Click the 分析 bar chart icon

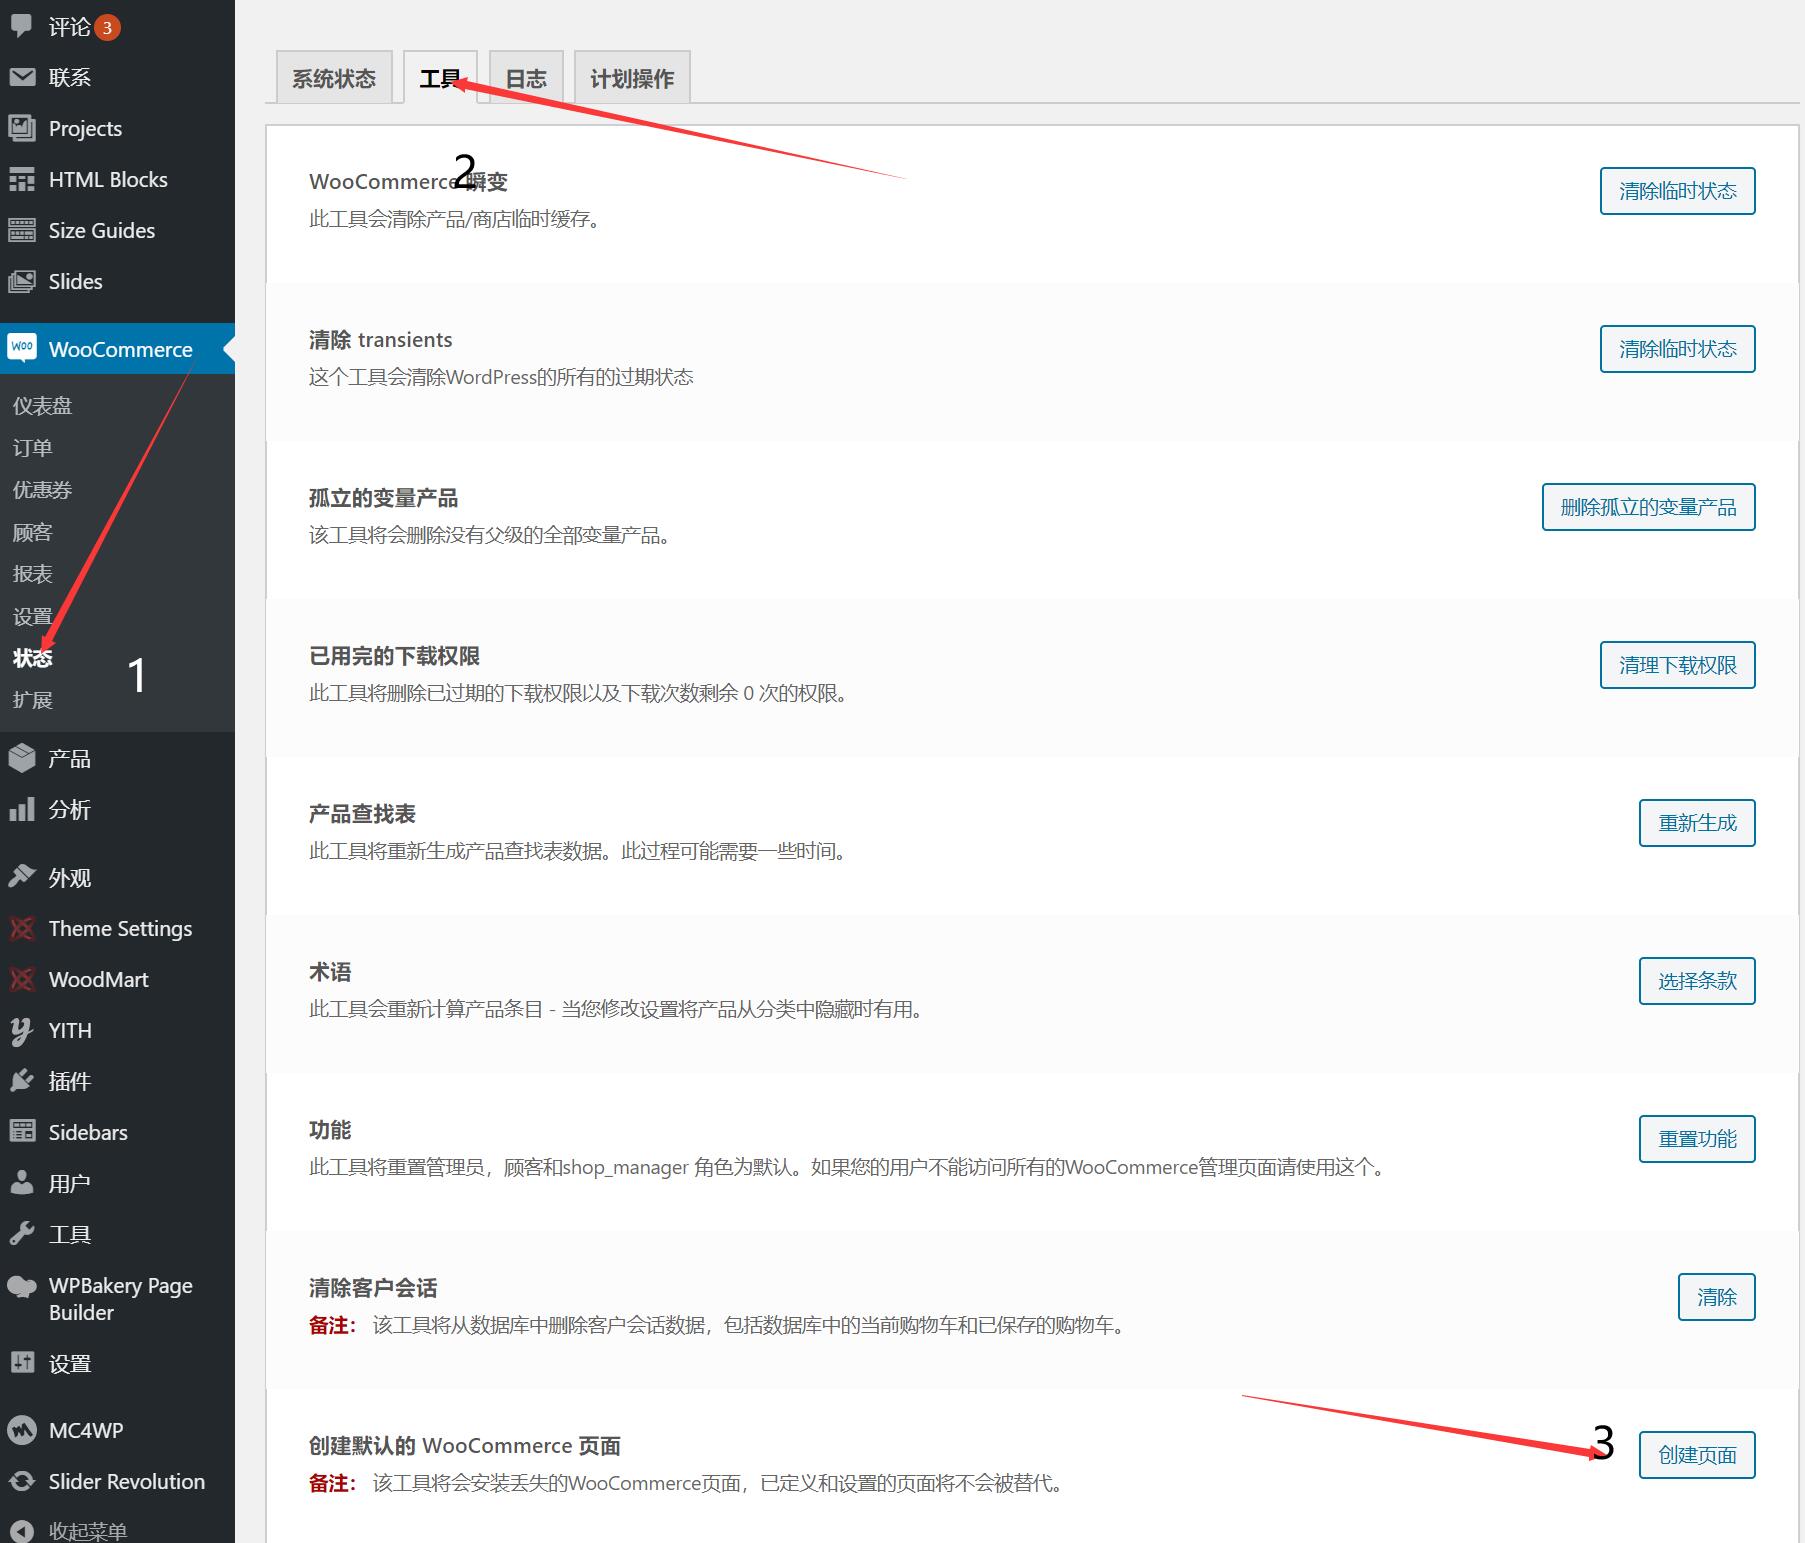[21, 809]
